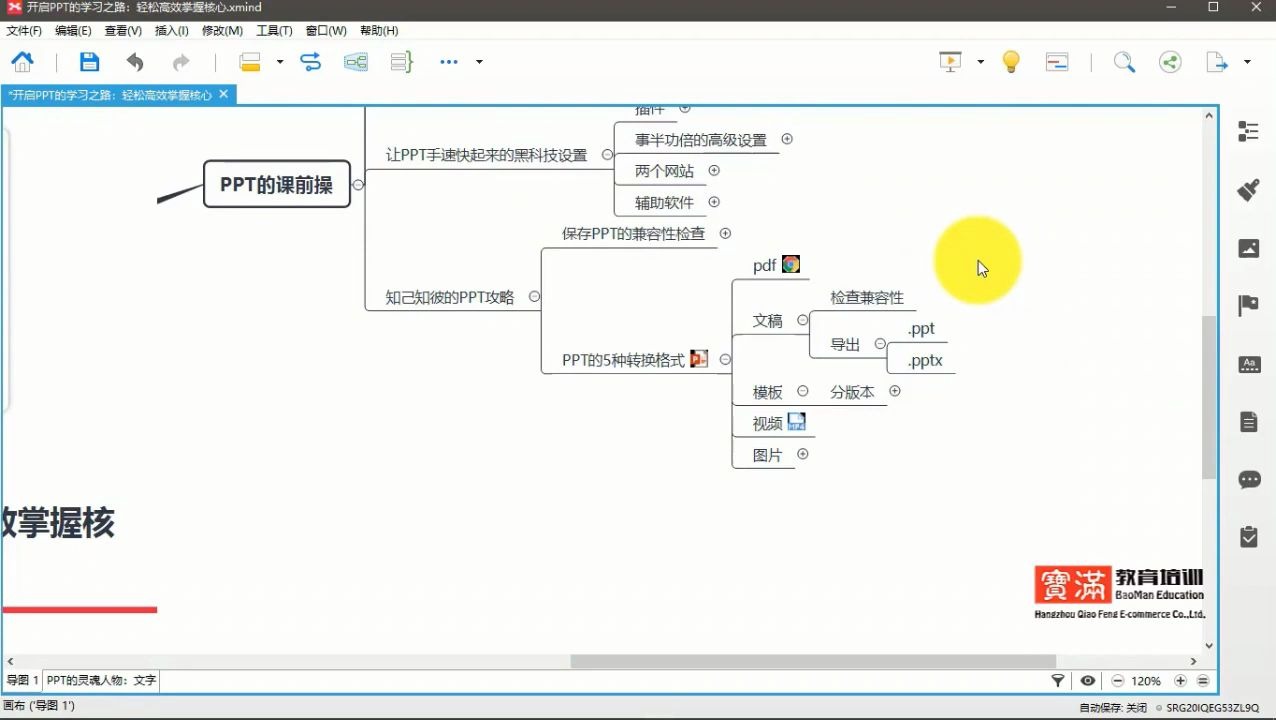This screenshot has height=720, width=1276.
Task: Open the 文件 menu
Action: pos(23,30)
